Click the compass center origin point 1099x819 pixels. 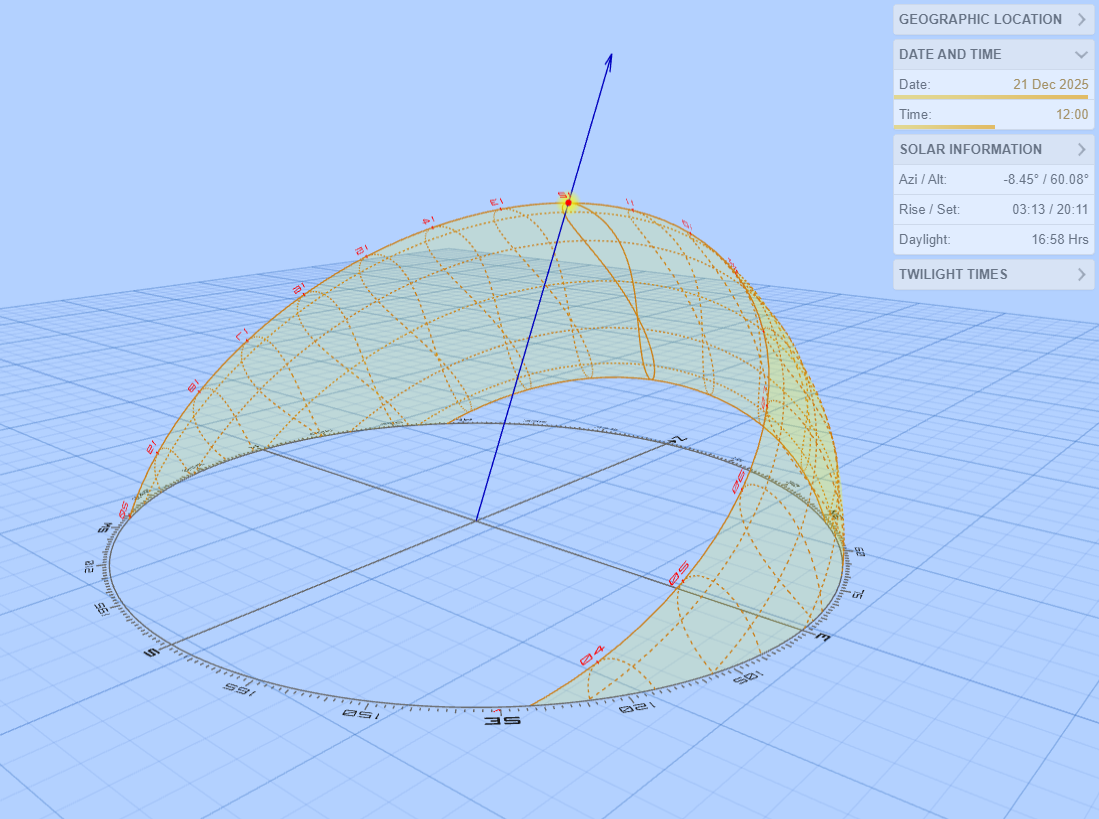click(476, 521)
